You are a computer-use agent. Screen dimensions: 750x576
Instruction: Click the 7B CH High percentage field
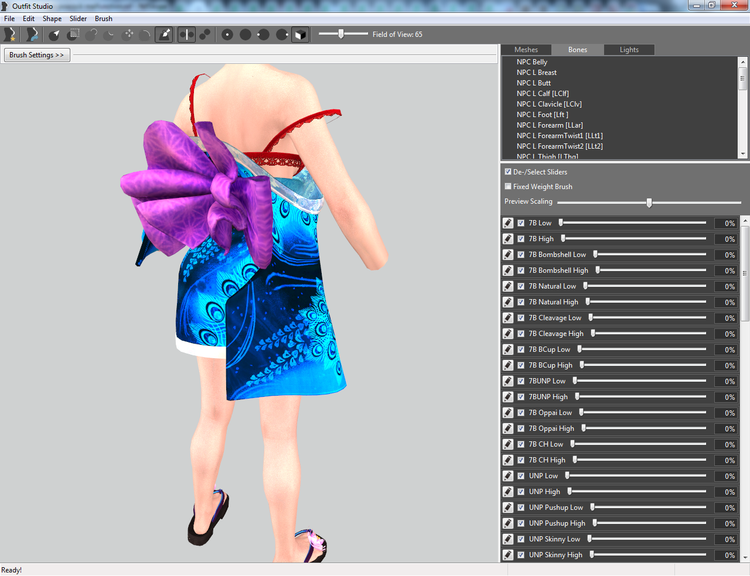click(725, 460)
